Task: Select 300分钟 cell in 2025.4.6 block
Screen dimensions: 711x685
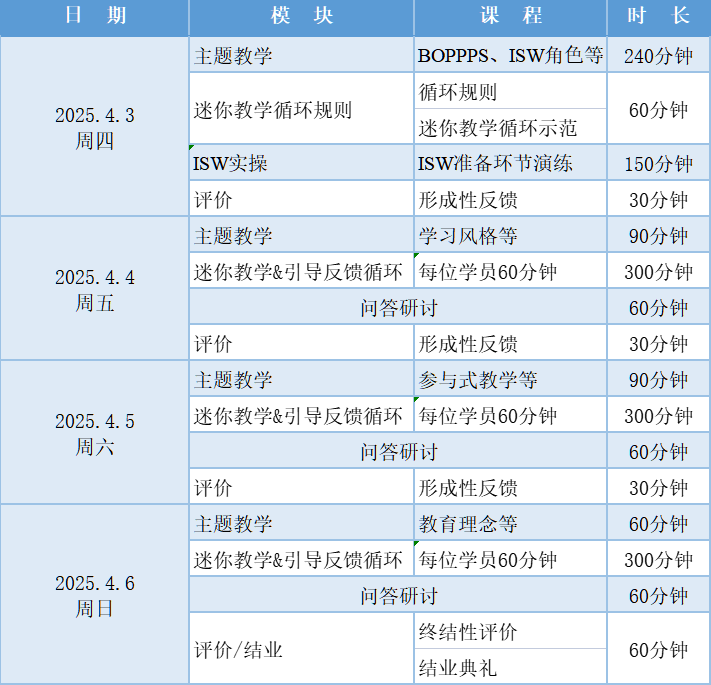Action: (659, 558)
